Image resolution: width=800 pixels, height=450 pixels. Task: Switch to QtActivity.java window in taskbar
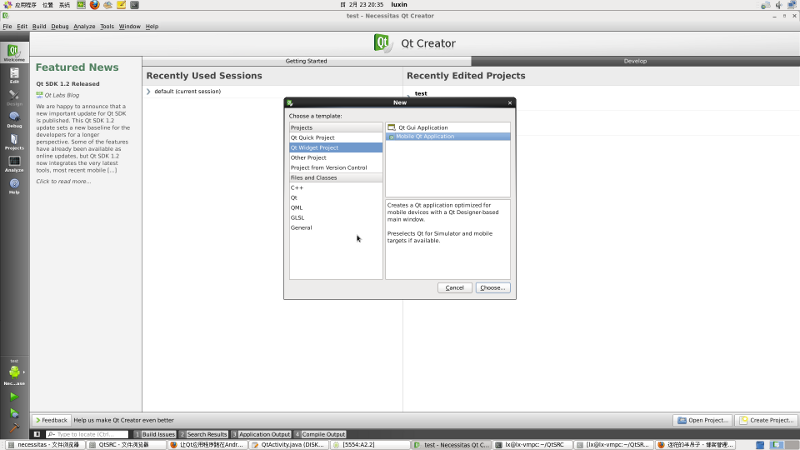point(289,445)
